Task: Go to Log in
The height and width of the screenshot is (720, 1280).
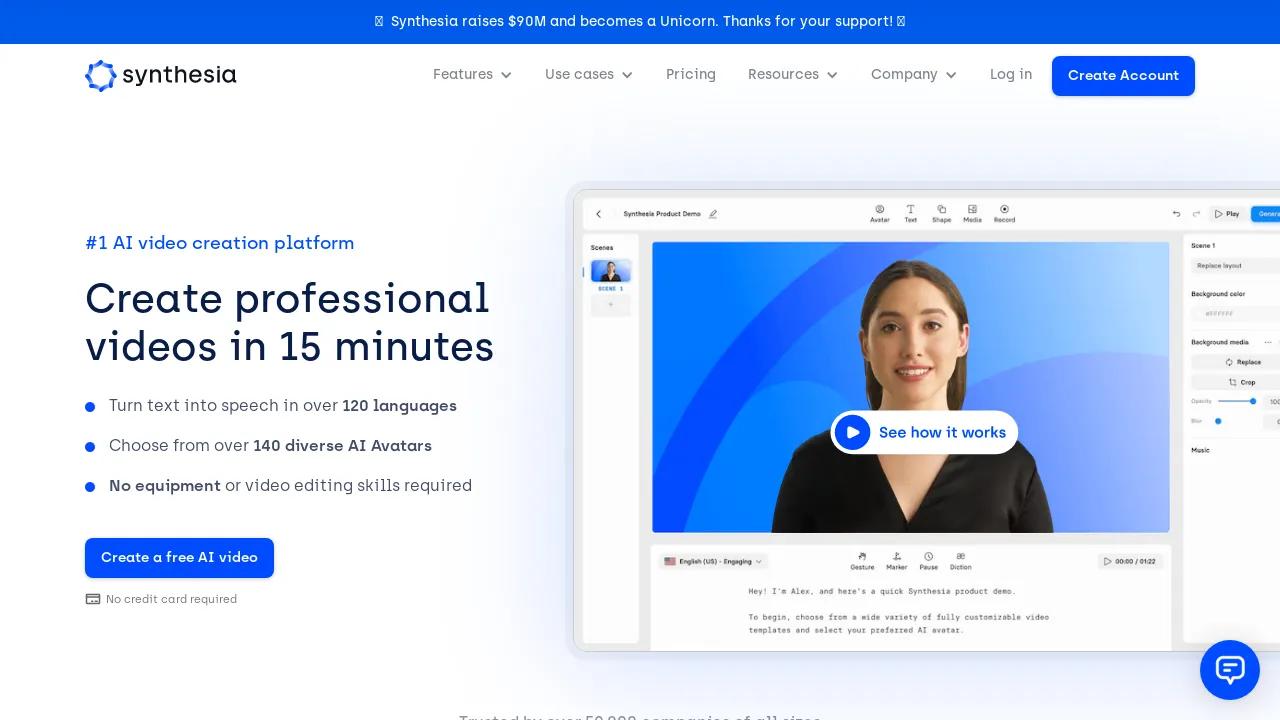Action: [x=1011, y=74]
